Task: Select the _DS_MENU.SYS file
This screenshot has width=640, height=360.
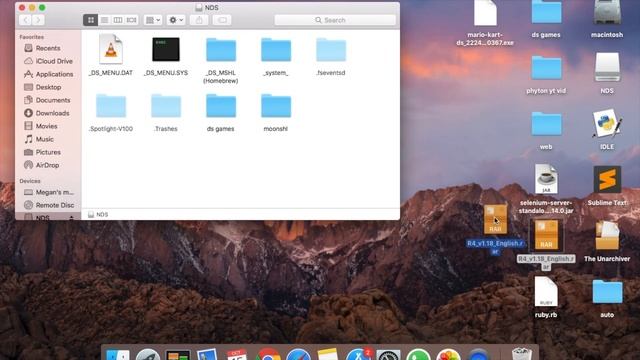Action: pos(166,55)
